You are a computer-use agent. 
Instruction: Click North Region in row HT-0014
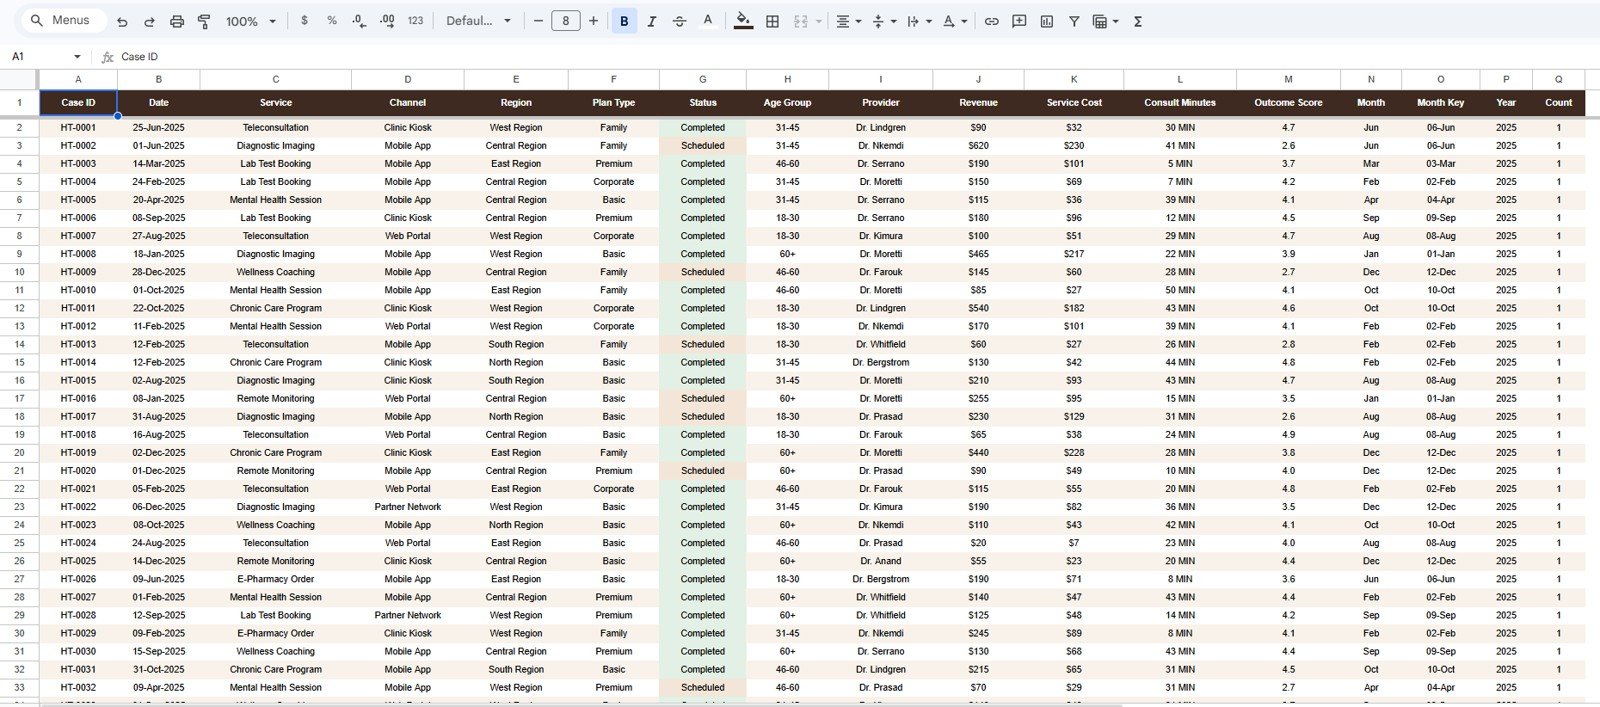(516, 362)
